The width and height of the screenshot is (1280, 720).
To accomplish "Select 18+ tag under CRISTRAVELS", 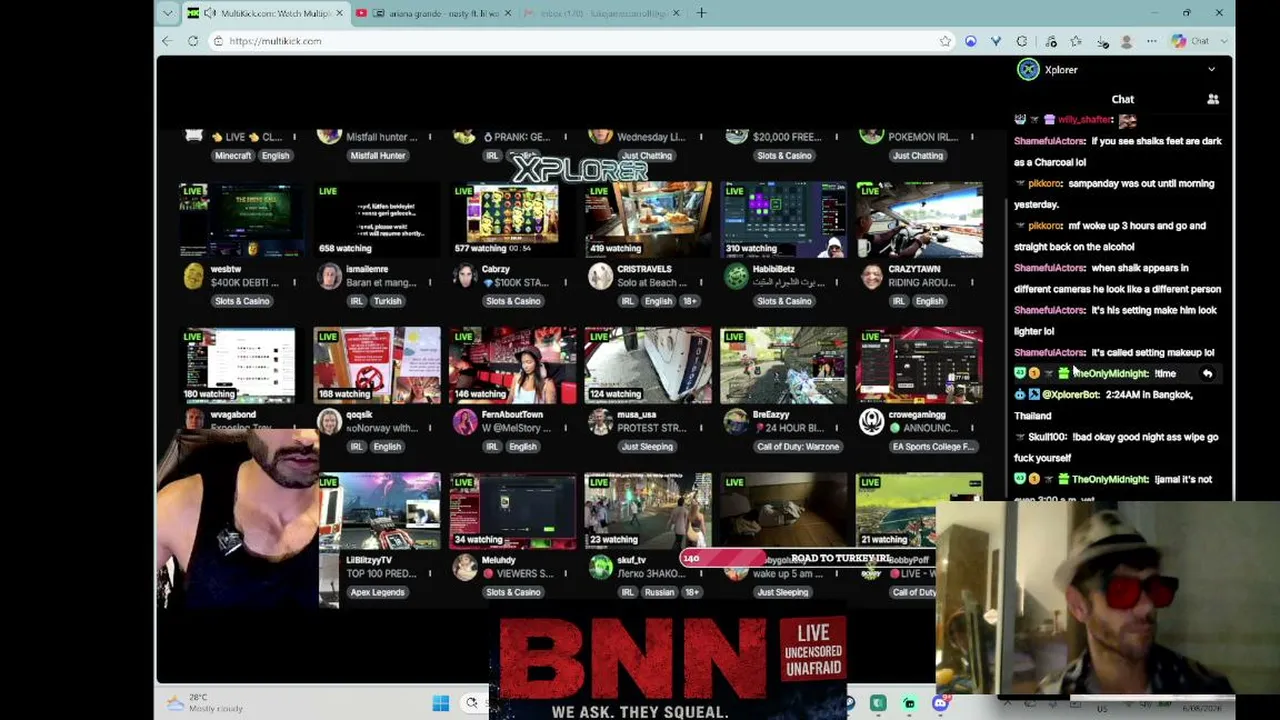I will (x=690, y=301).
